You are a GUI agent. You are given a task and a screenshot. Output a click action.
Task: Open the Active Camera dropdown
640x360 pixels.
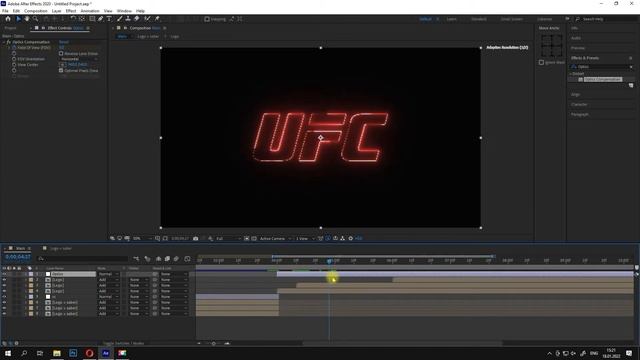pyautogui.click(x=275, y=238)
